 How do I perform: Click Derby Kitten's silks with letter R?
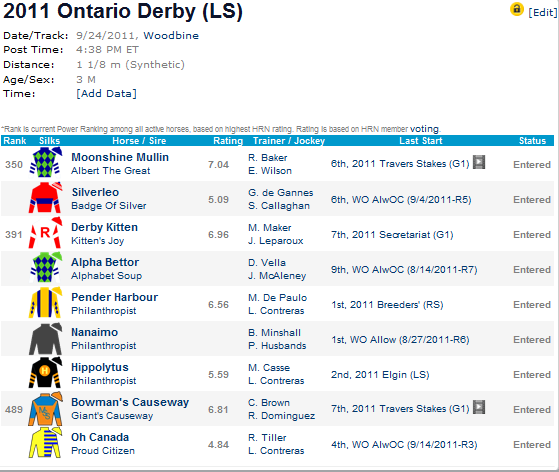click(x=45, y=233)
